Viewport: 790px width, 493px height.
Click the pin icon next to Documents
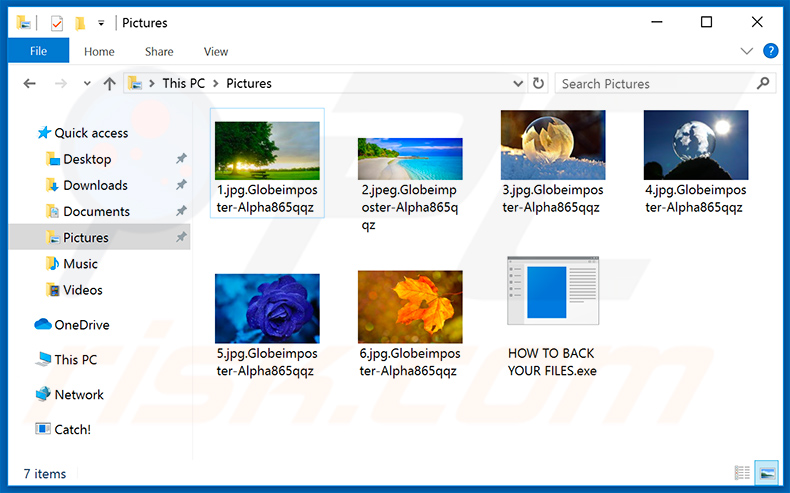click(x=181, y=211)
